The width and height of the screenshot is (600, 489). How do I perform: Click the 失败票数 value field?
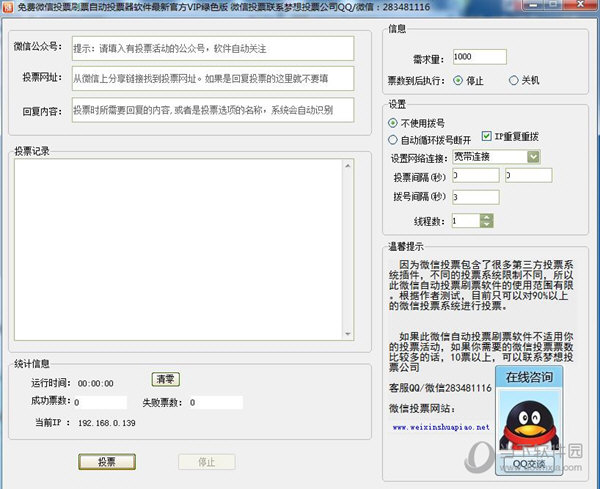(x=215, y=403)
